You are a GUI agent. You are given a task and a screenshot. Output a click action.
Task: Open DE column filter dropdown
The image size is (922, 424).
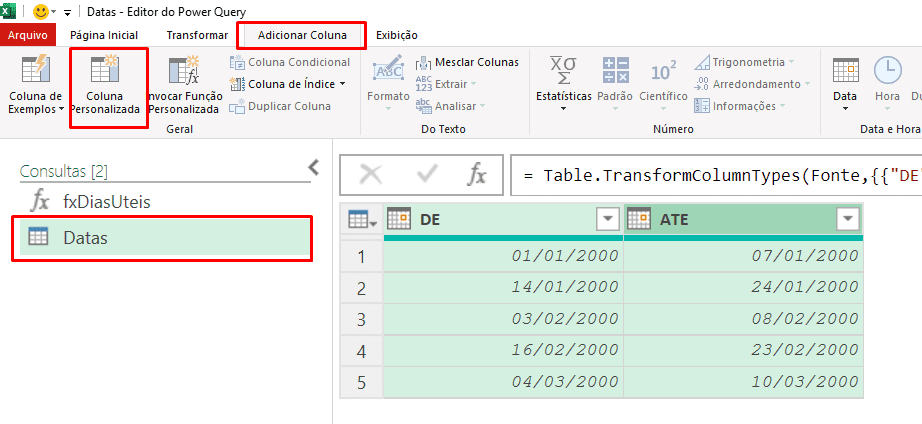pyautogui.click(x=609, y=220)
